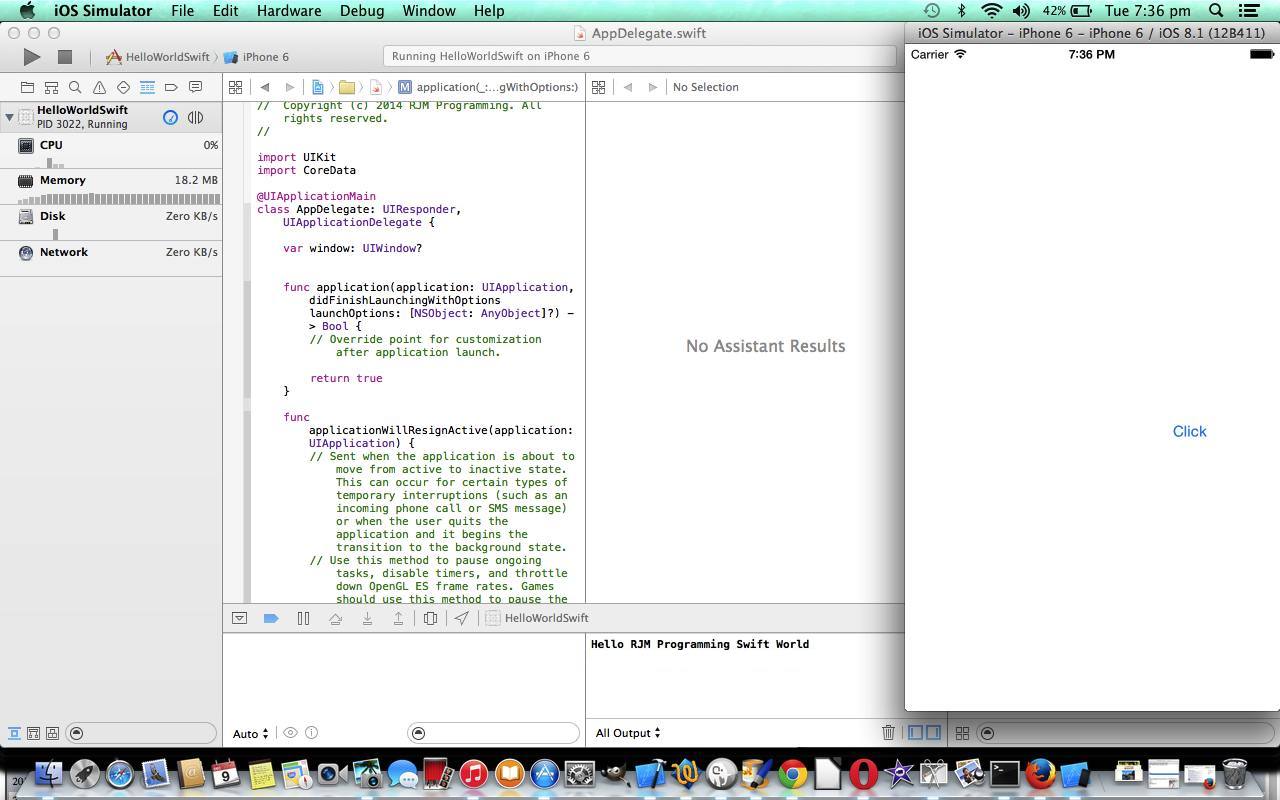Click the filter field under the simulator window
Image resolution: width=1280 pixels, height=800 pixels.
[x=1125, y=733]
